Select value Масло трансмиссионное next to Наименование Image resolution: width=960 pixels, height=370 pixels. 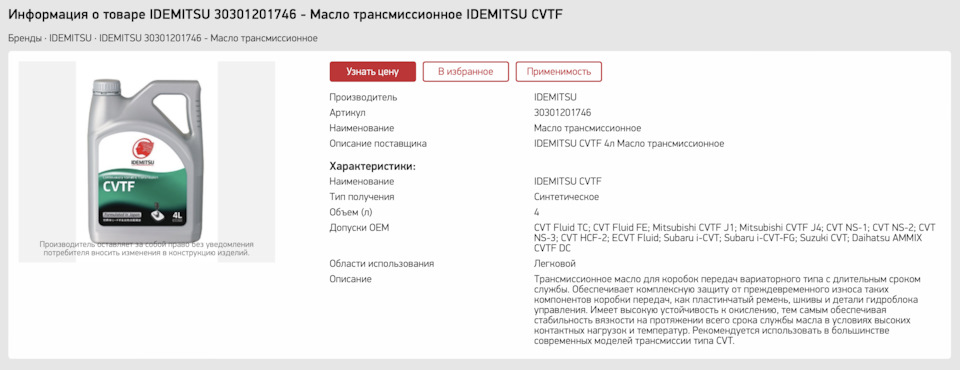(x=587, y=128)
